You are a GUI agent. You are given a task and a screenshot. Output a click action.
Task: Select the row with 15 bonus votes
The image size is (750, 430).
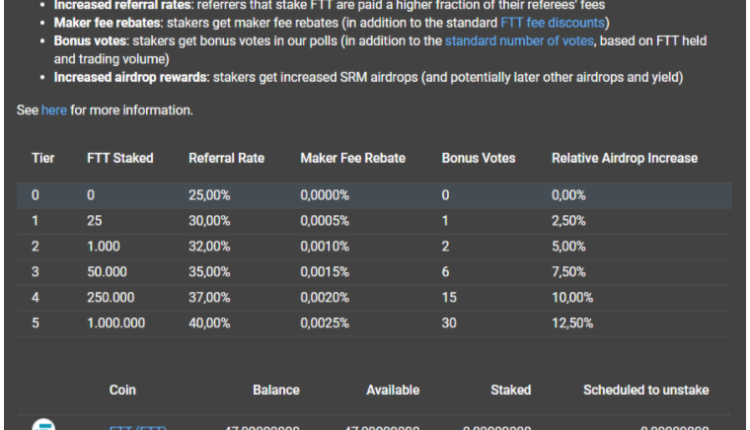coord(374,297)
